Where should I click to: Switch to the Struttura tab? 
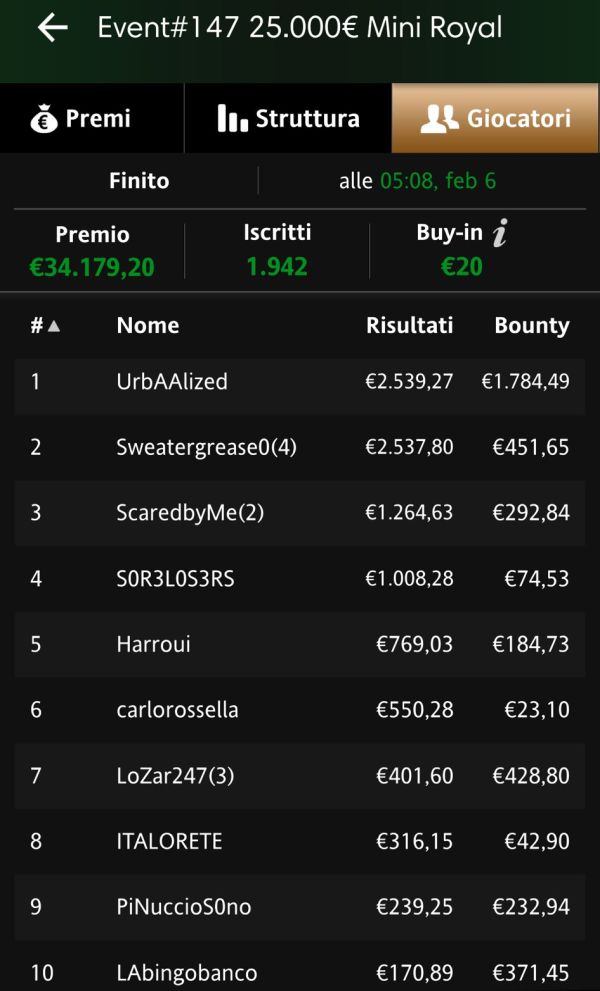tap(288, 118)
